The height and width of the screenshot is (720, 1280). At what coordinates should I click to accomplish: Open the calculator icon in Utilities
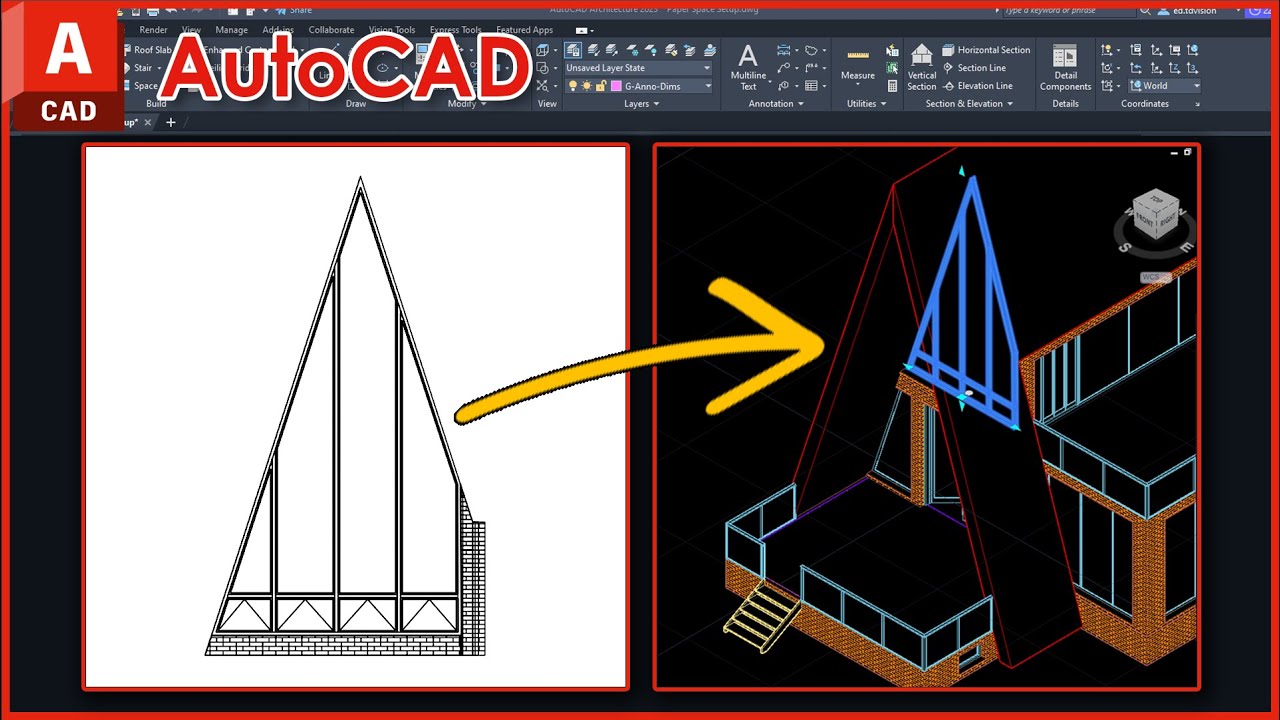pyautogui.click(x=892, y=86)
